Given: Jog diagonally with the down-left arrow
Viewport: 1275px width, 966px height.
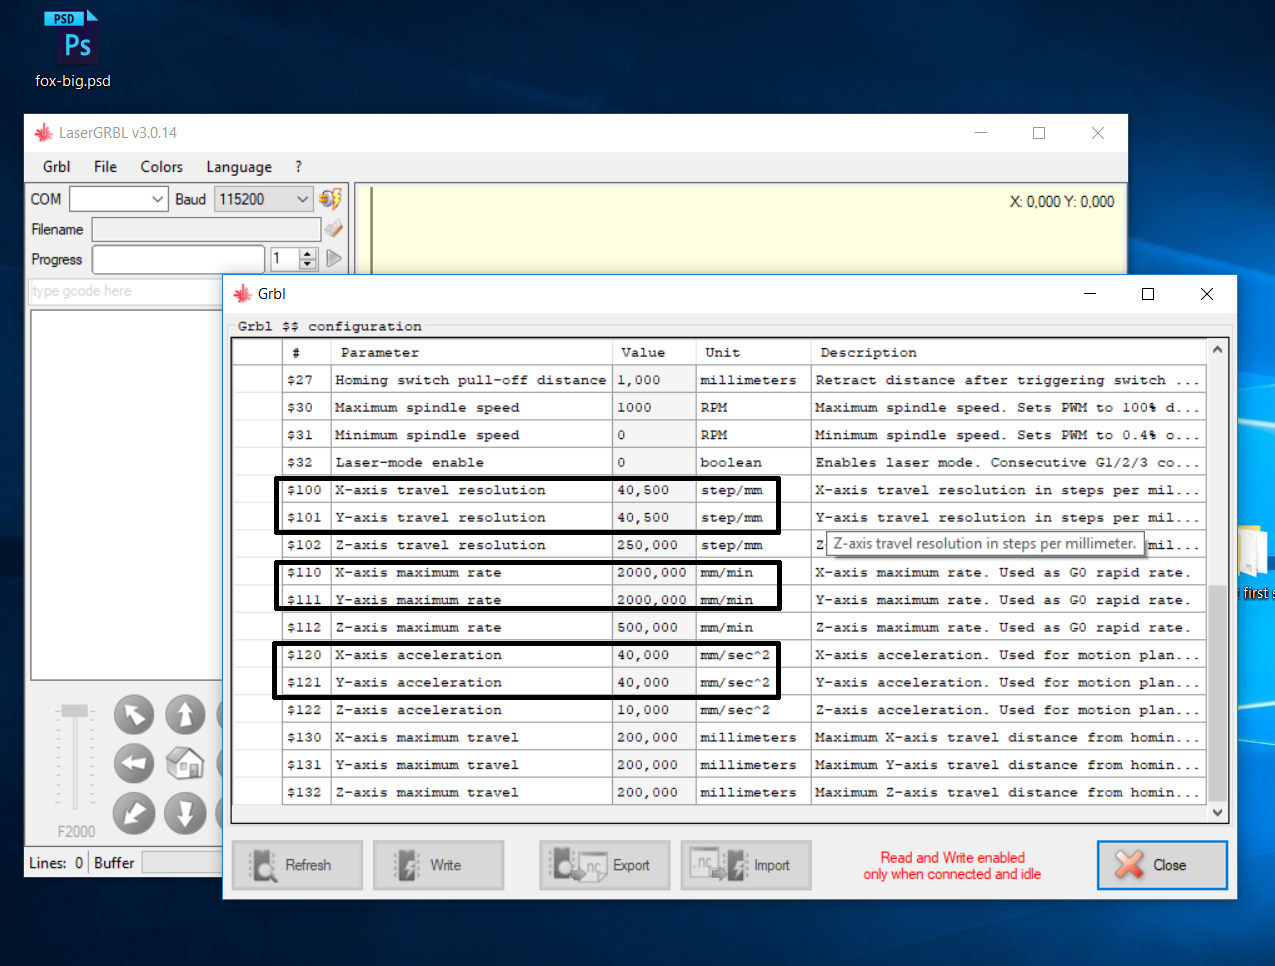Looking at the screenshot, I should coord(134,813).
